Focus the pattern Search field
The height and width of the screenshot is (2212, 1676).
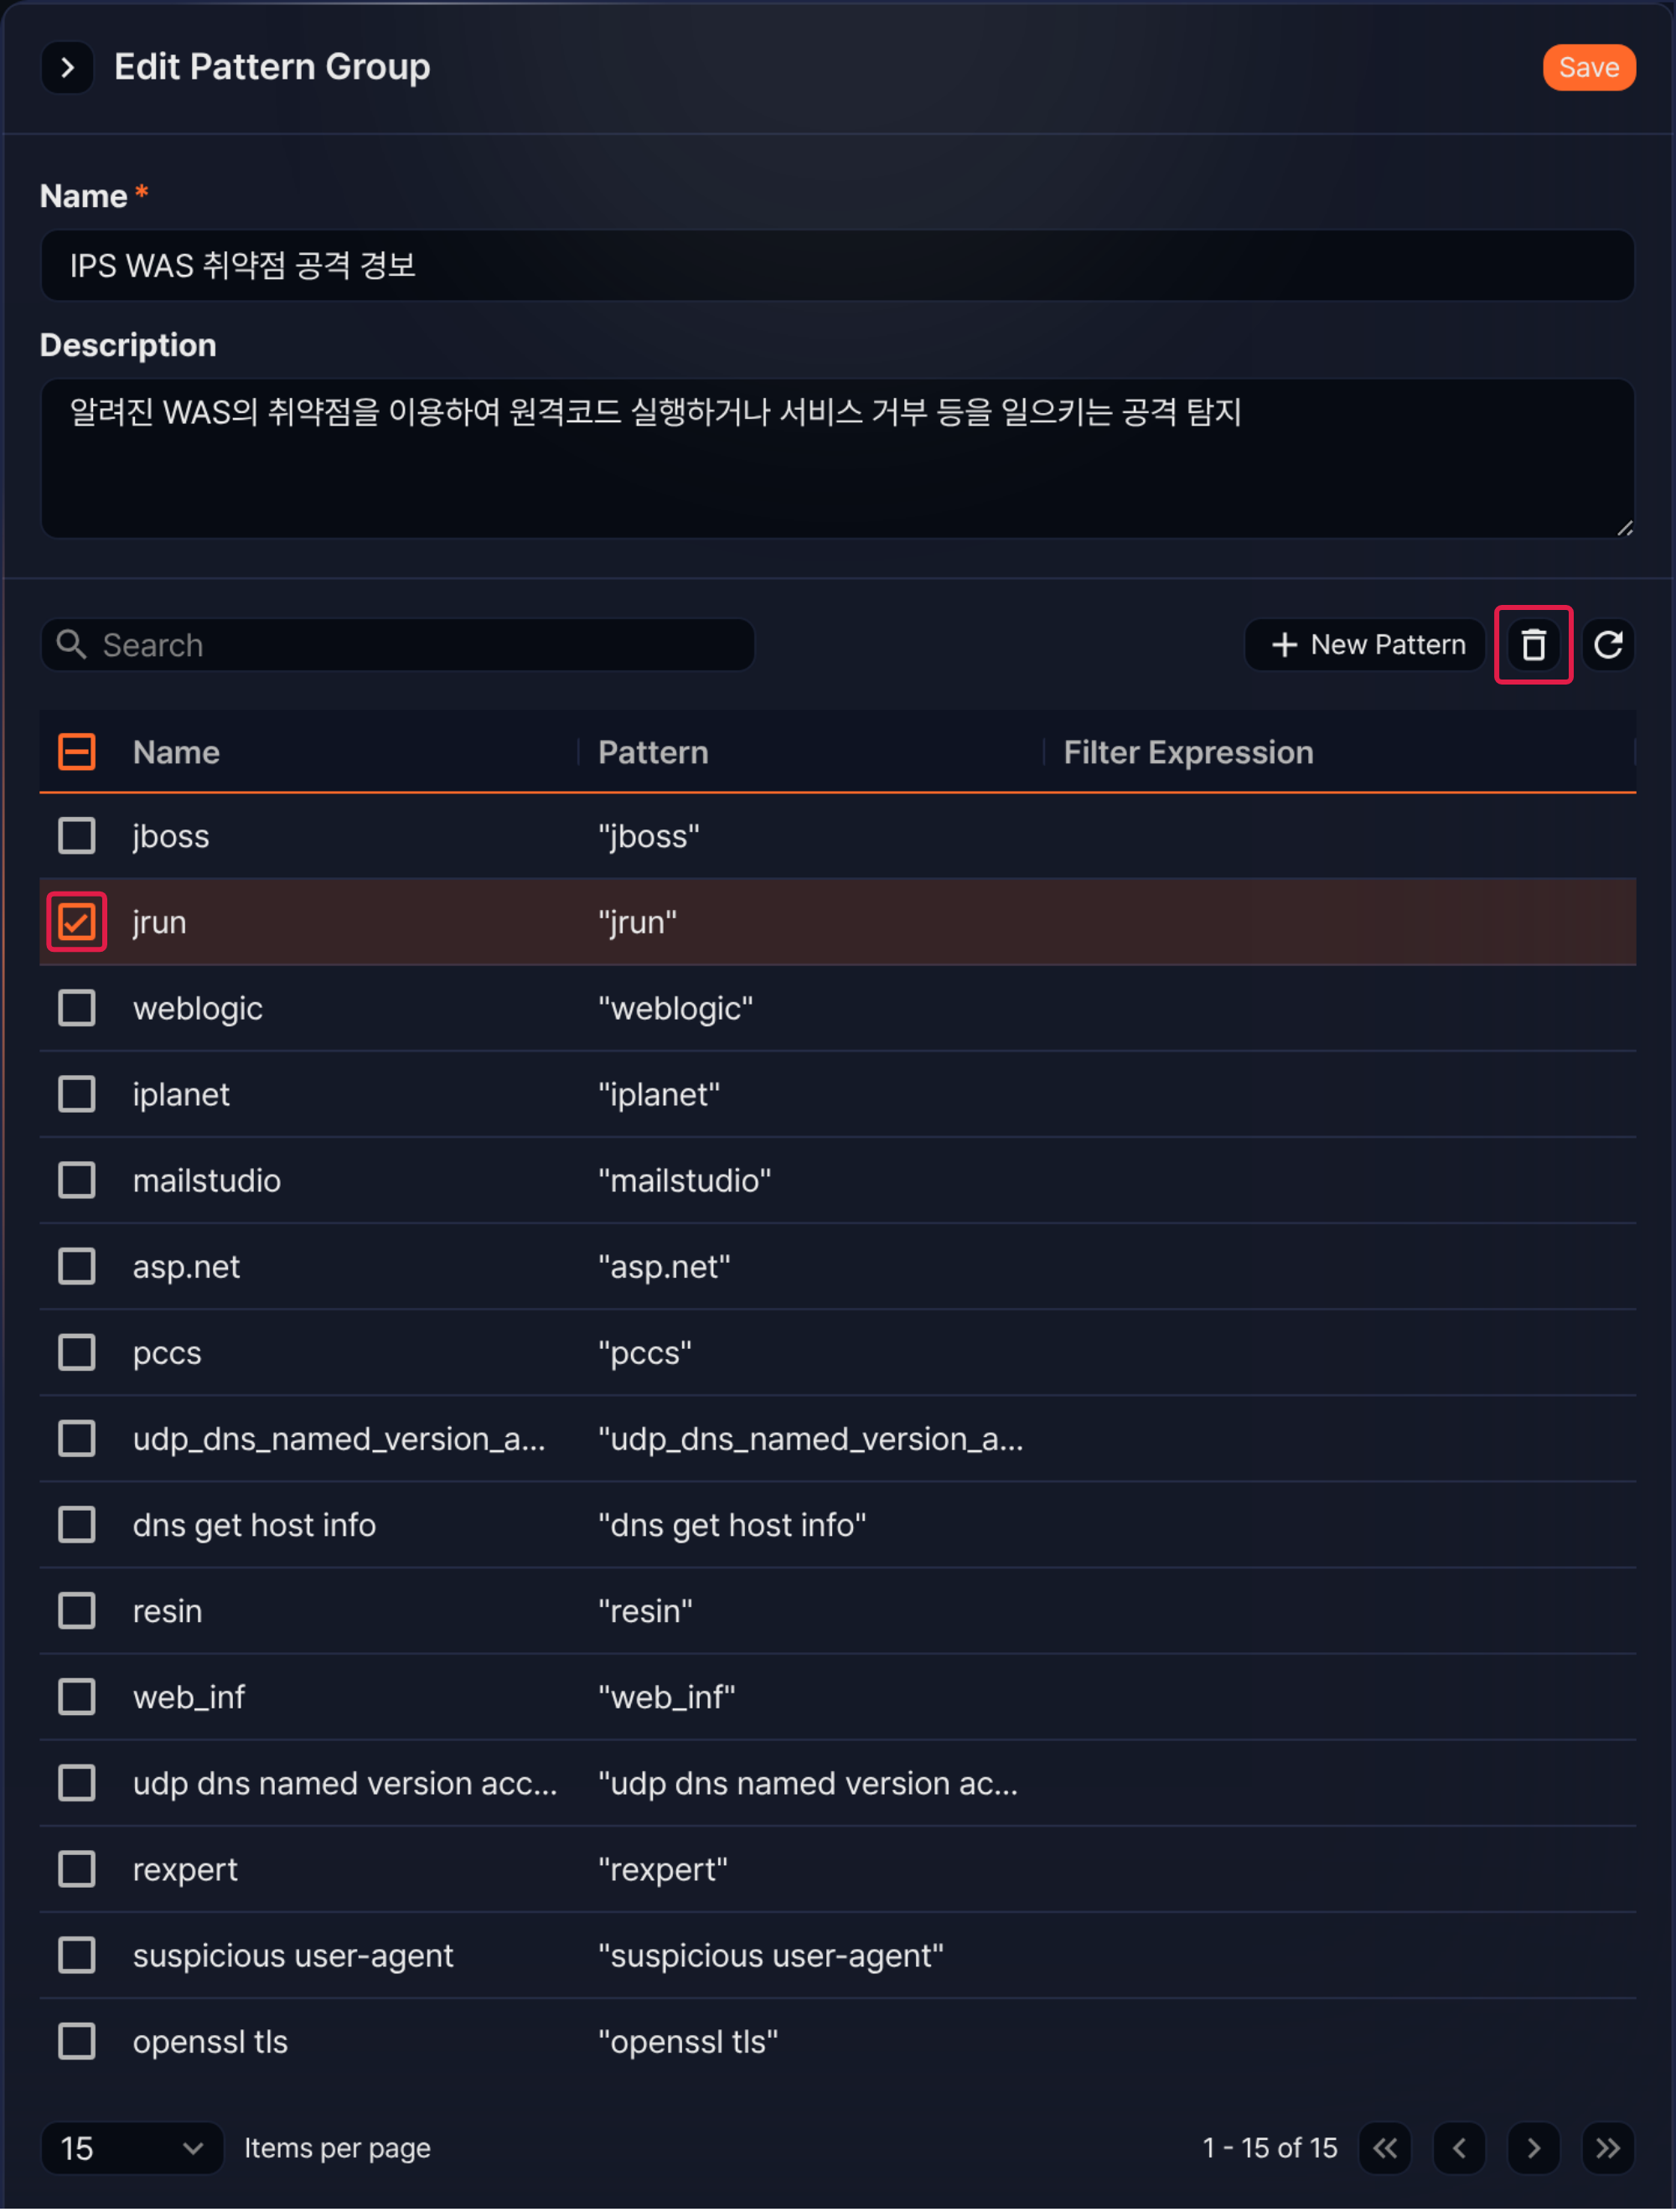[397, 645]
